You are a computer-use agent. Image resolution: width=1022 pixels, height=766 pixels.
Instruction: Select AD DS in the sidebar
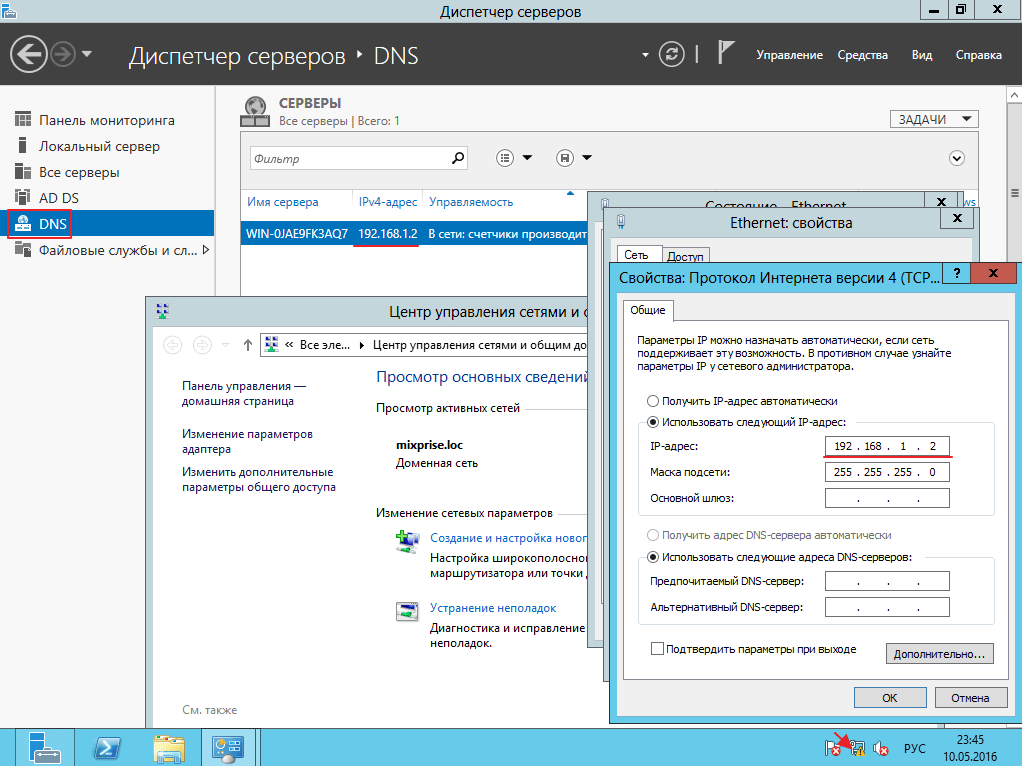59,198
